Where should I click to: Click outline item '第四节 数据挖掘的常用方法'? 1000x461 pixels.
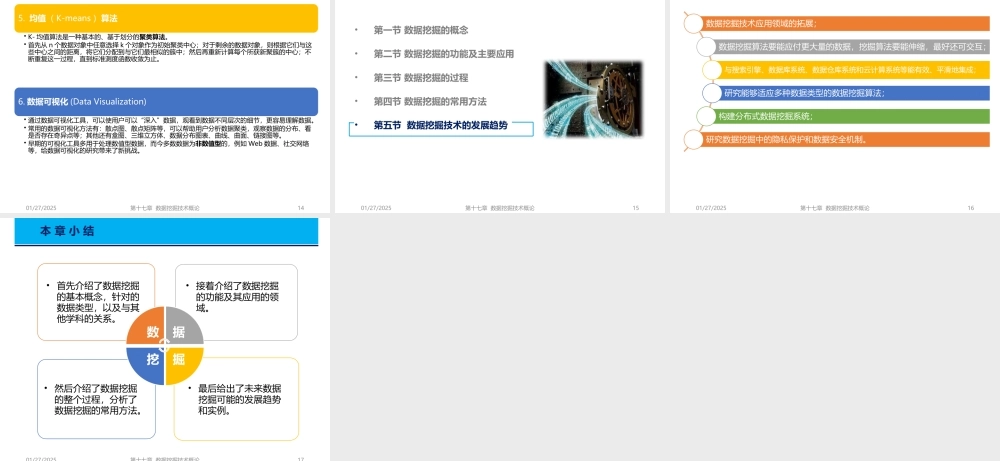(x=430, y=101)
